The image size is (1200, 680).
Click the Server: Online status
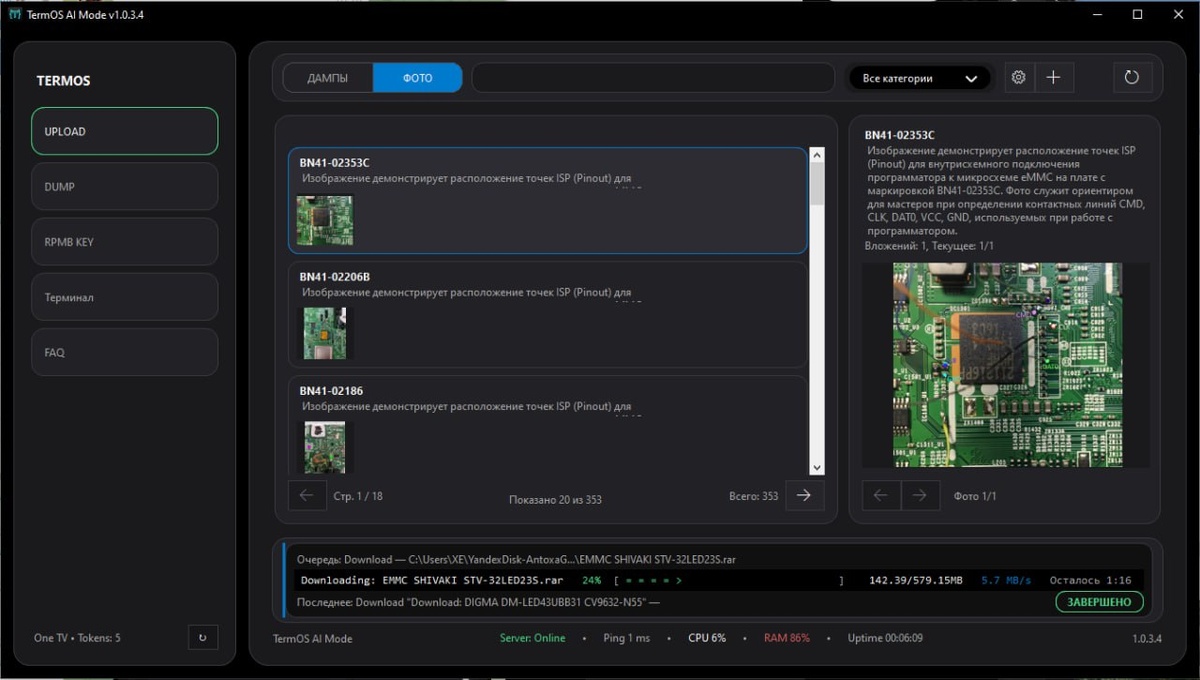pyautogui.click(x=532, y=638)
